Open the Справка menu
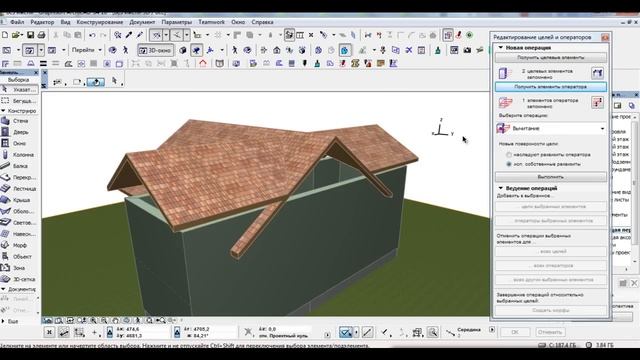The image size is (640, 360). coord(262,22)
